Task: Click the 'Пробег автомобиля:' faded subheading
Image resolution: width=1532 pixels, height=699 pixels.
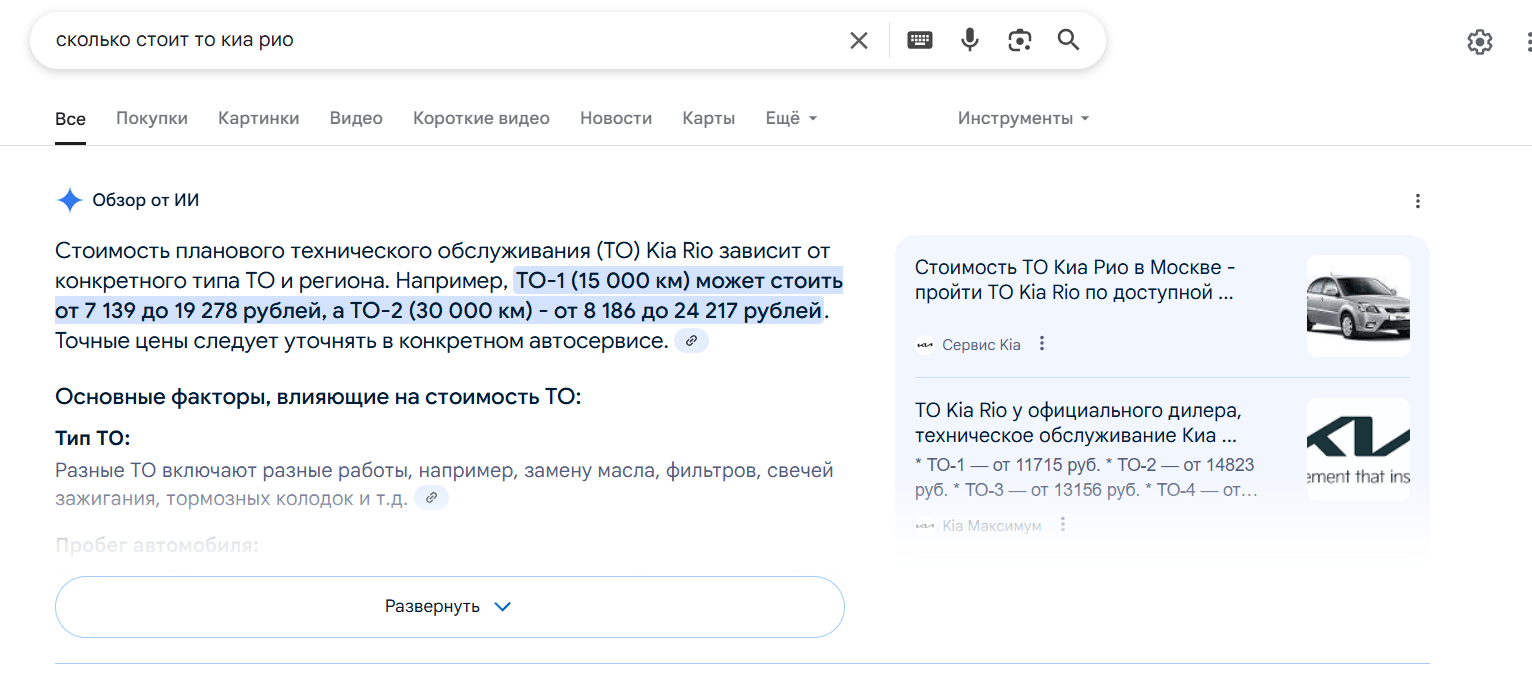Action: tap(157, 546)
